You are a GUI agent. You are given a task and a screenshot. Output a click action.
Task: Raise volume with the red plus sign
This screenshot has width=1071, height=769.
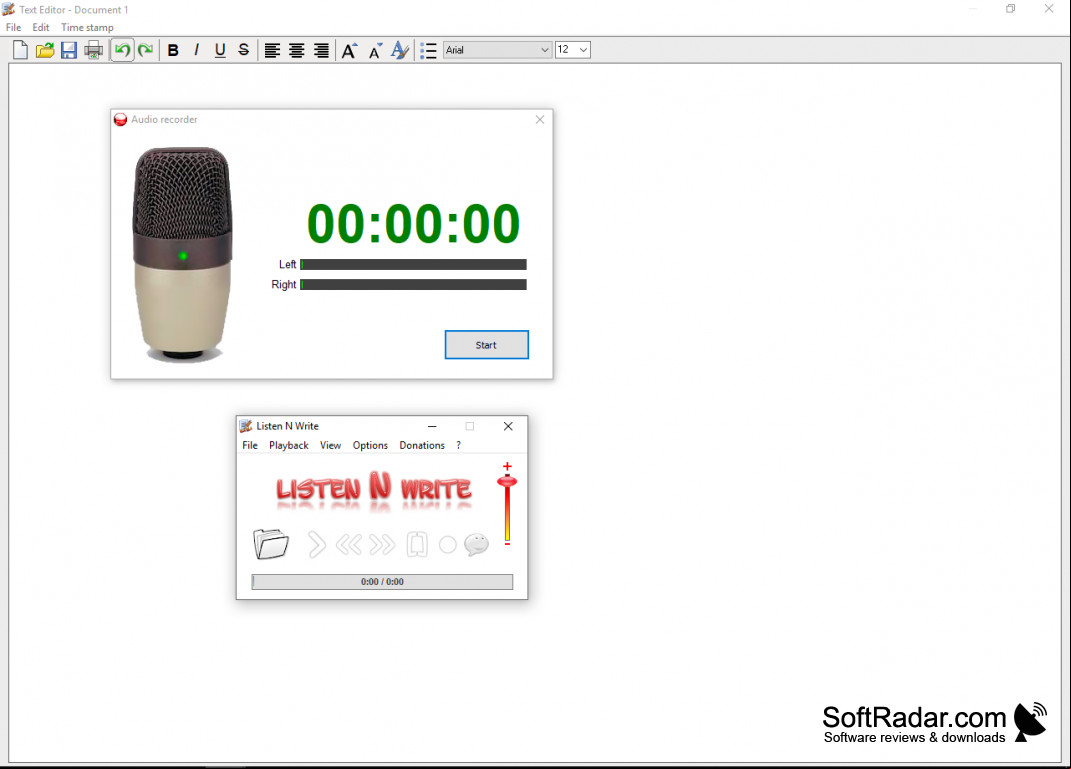click(507, 466)
